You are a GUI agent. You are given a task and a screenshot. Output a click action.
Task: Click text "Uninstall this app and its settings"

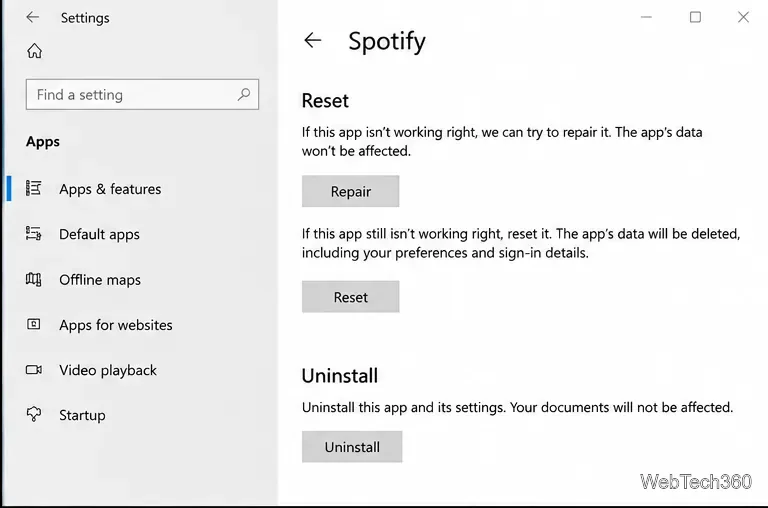click(404, 407)
